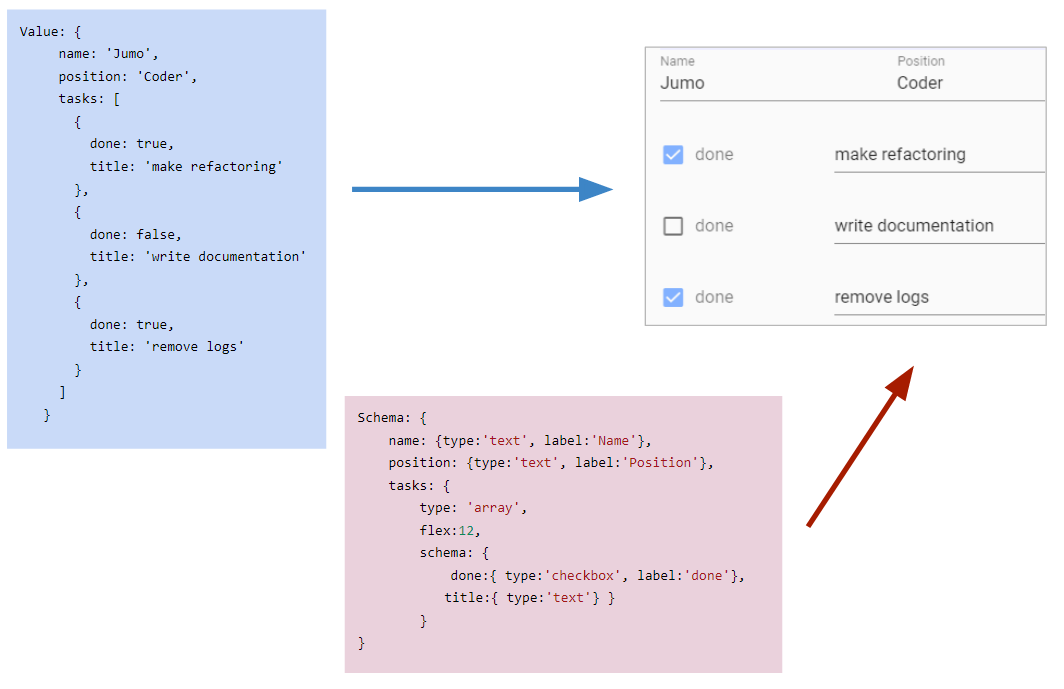Screen dimensions: 1064x689
Task: Click the Name input field containing Jumo
Action: [778, 83]
